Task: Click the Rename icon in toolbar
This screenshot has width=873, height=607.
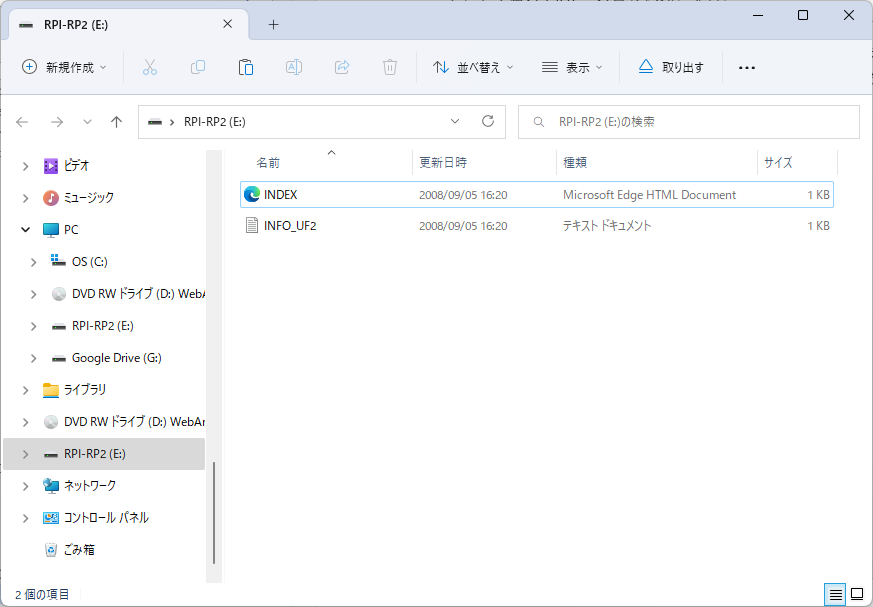Action: click(293, 67)
